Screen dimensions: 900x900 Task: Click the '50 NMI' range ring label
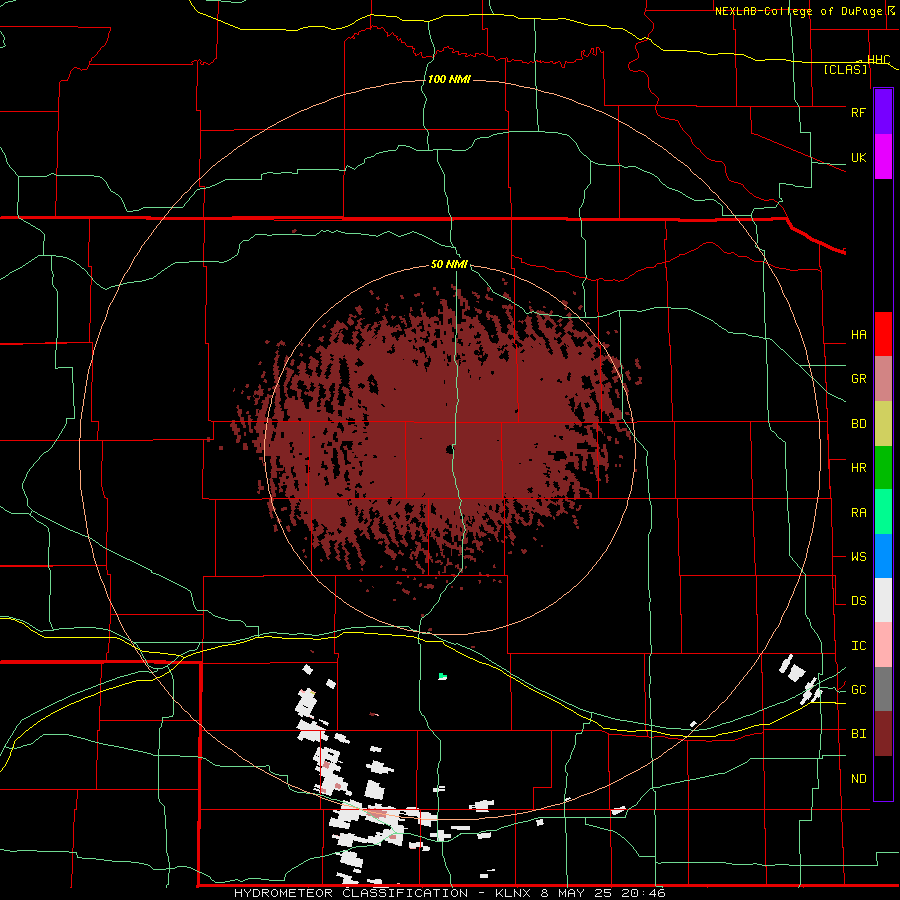tap(449, 265)
